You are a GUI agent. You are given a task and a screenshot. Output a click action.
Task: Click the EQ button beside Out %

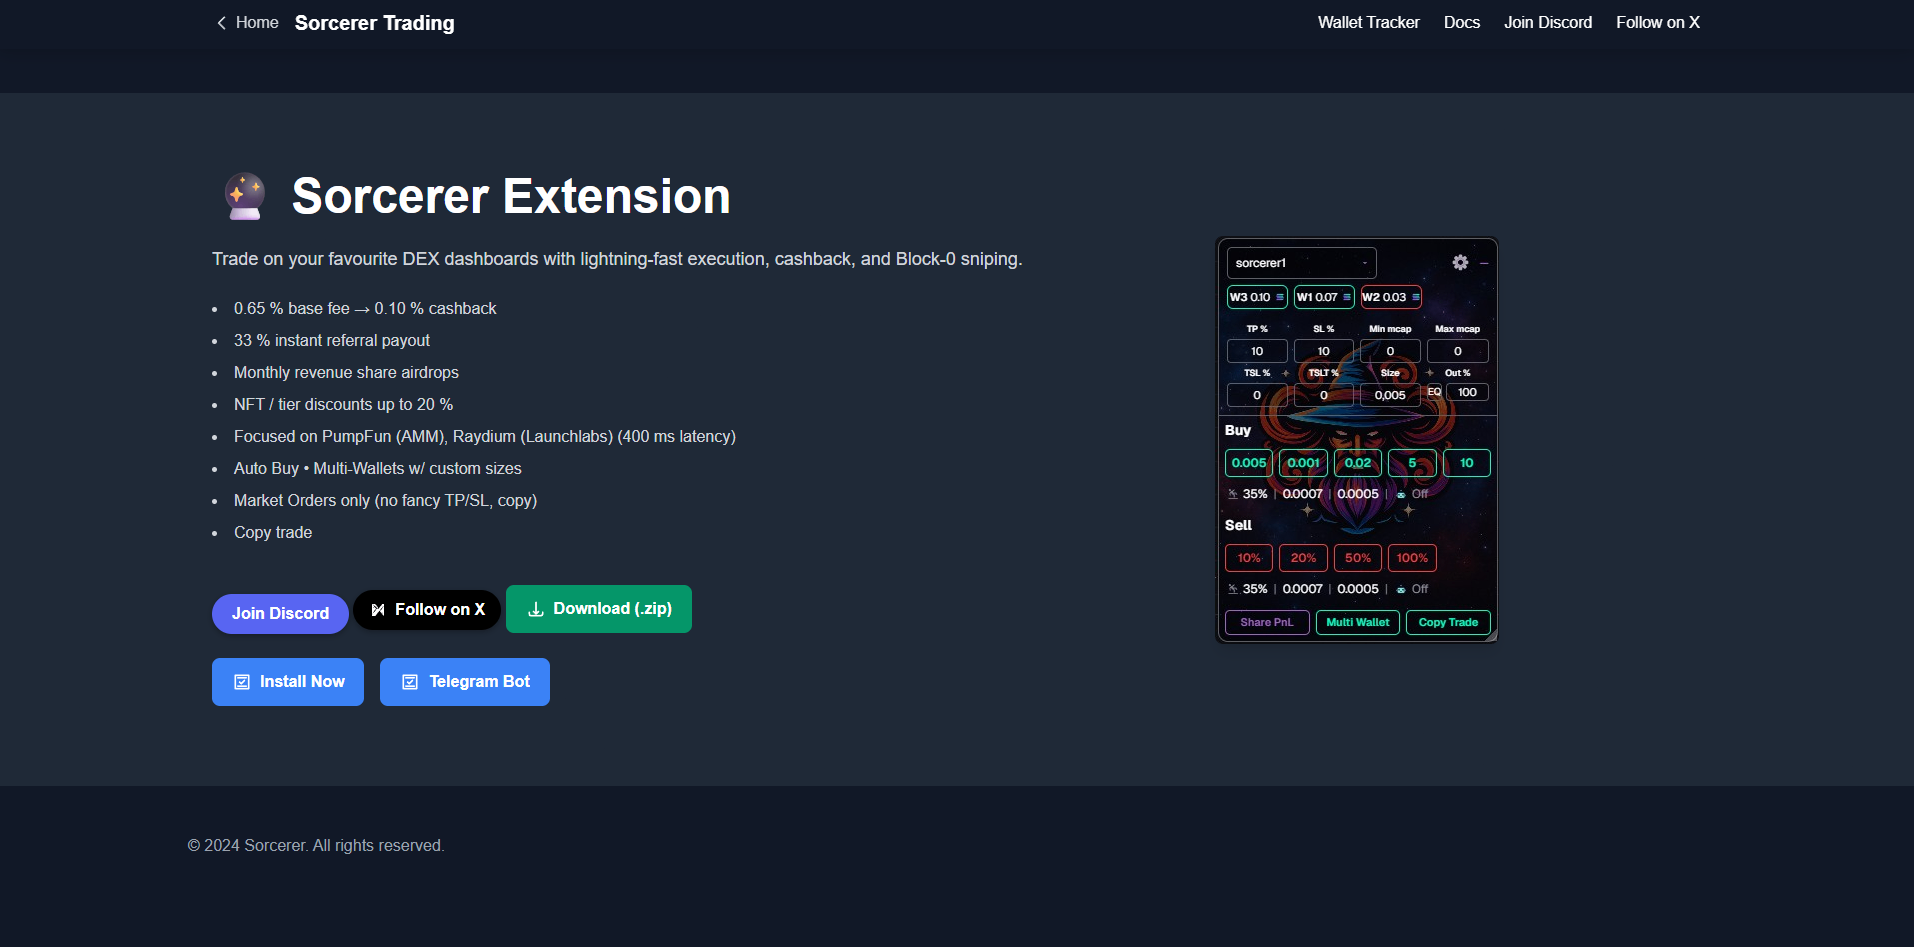tap(1434, 392)
